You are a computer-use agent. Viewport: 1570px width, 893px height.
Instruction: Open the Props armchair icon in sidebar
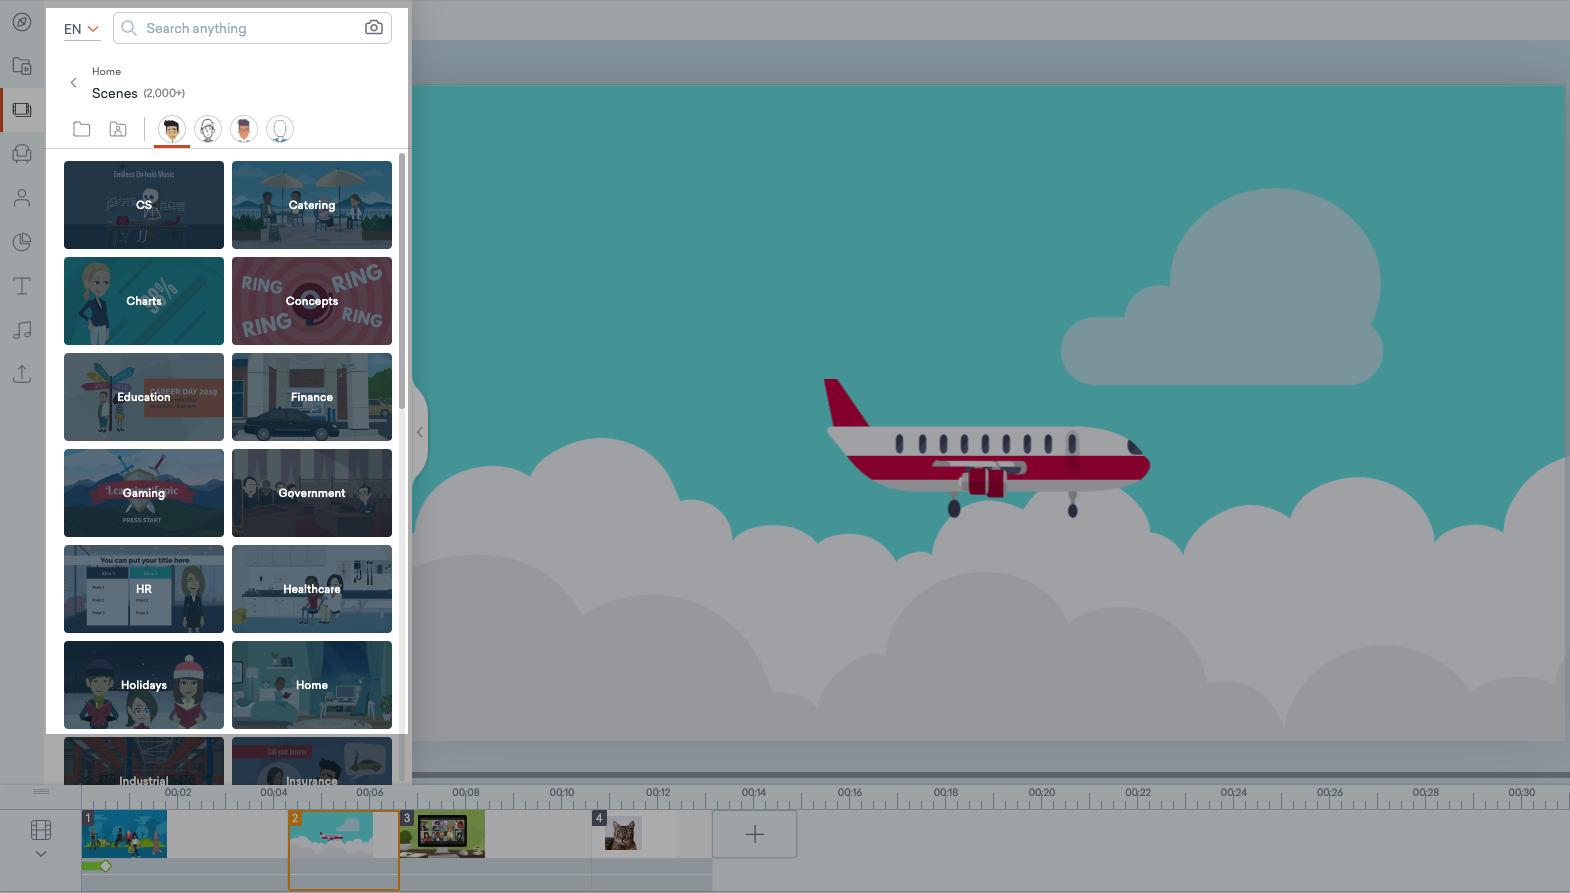(x=22, y=154)
